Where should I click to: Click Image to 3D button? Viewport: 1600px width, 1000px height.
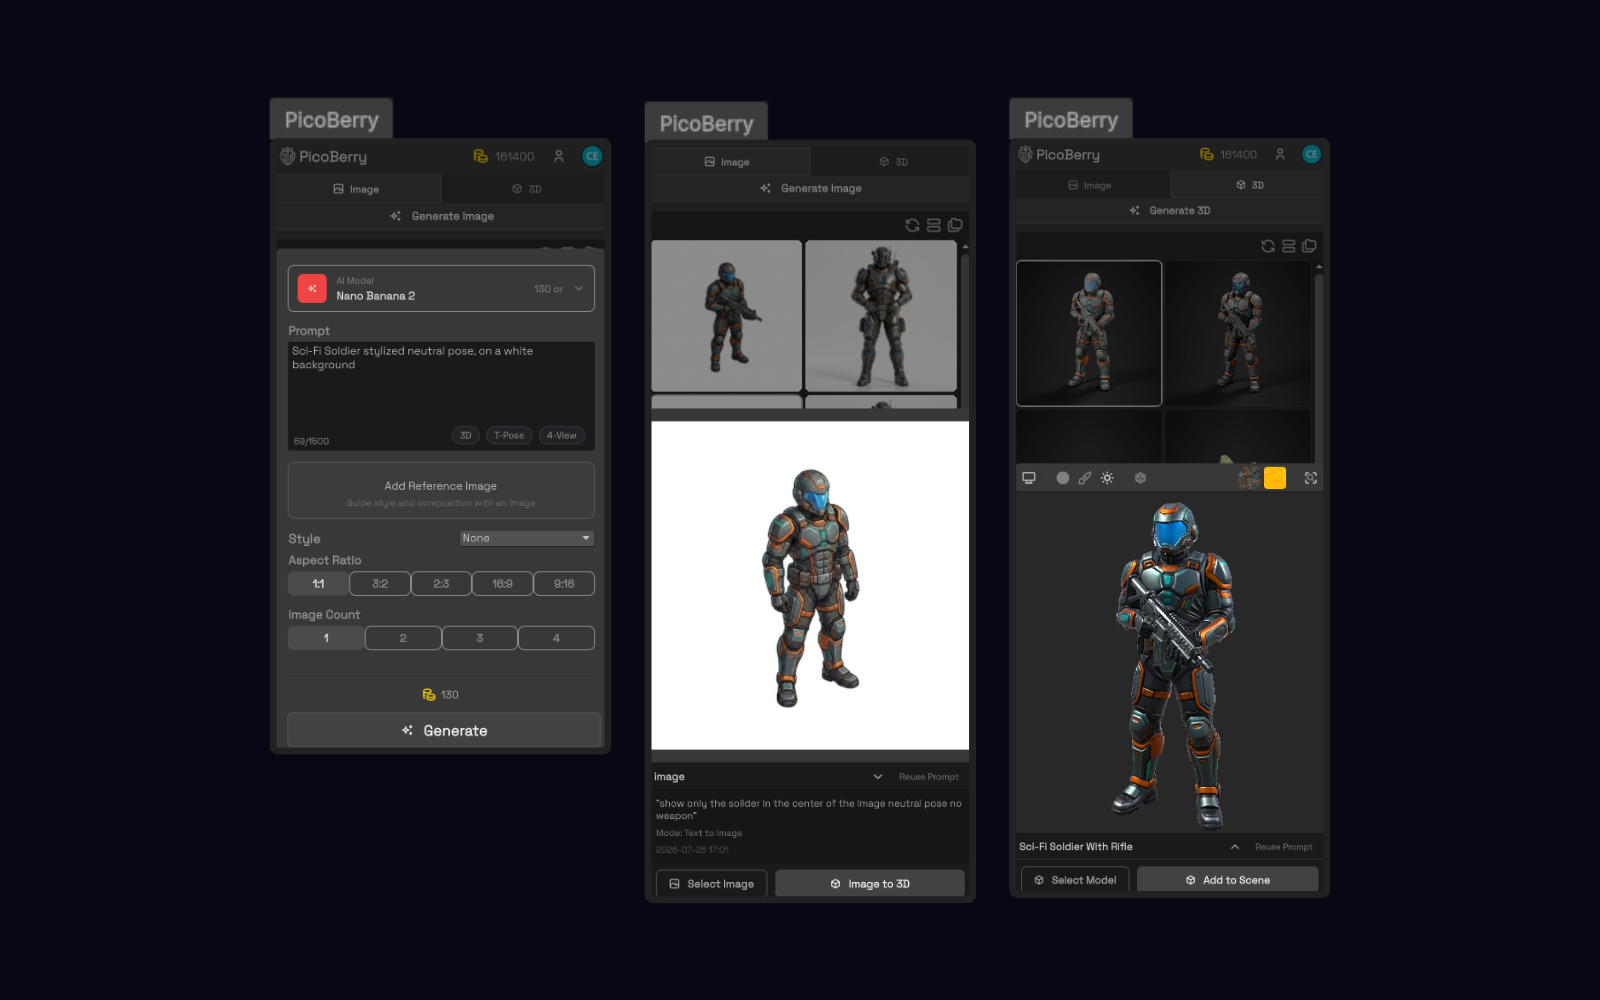click(870, 884)
